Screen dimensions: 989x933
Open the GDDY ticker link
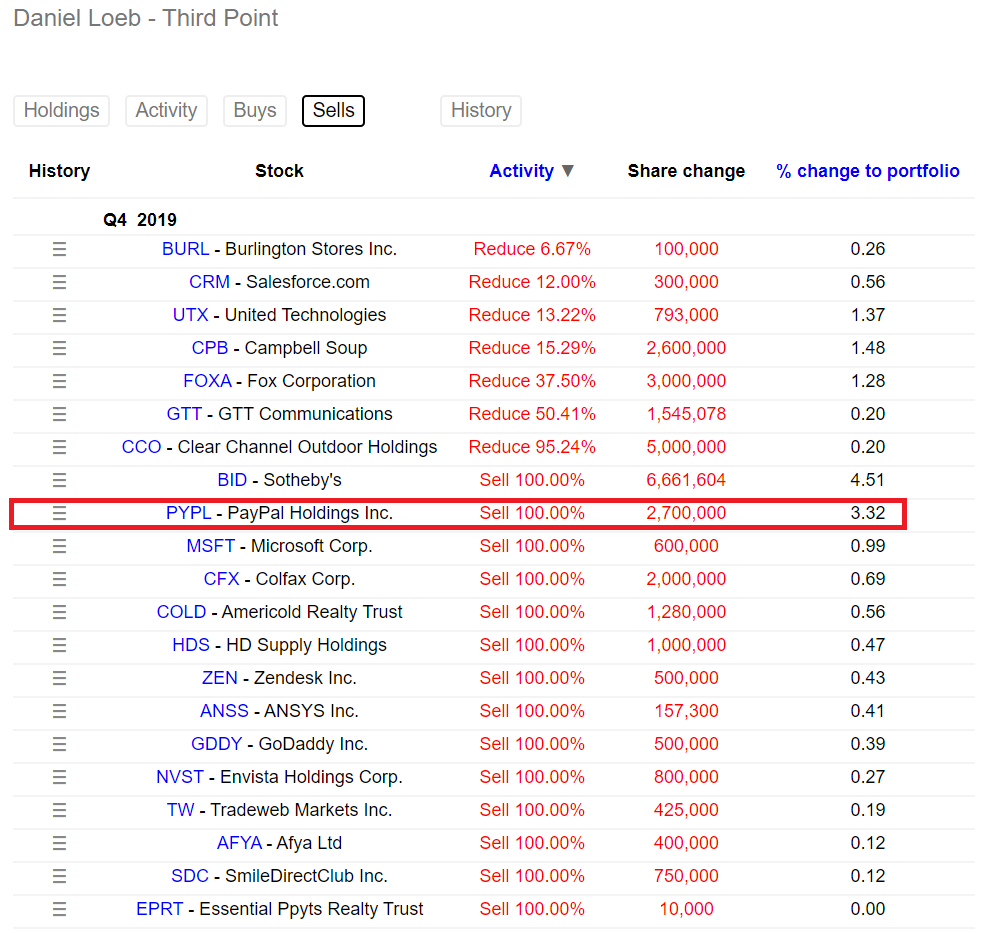[x=216, y=744]
